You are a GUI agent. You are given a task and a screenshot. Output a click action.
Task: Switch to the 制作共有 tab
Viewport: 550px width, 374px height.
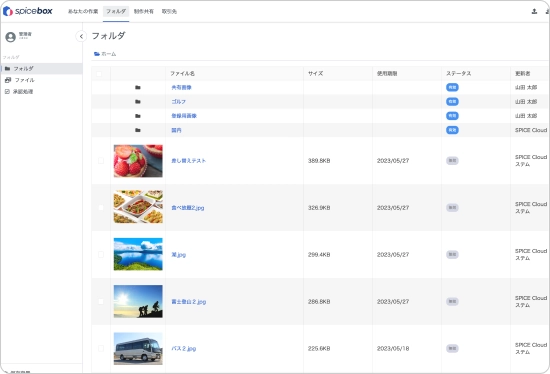click(143, 11)
